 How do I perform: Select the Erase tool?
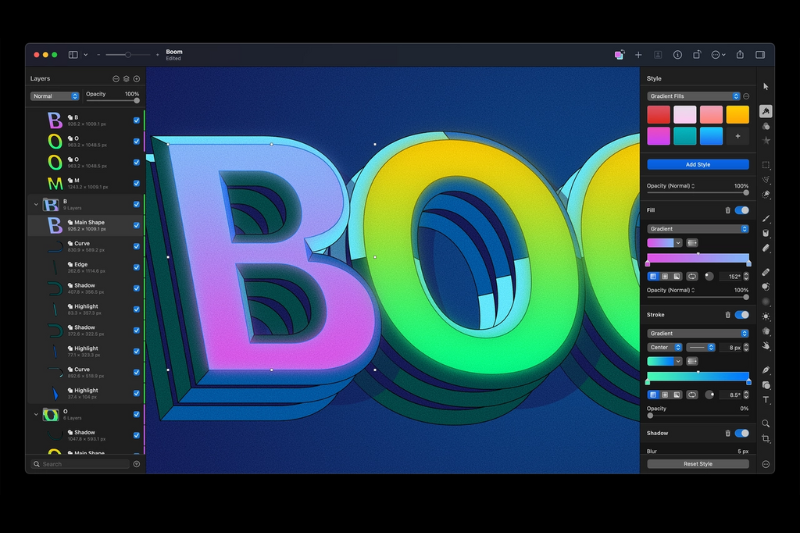point(765,248)
